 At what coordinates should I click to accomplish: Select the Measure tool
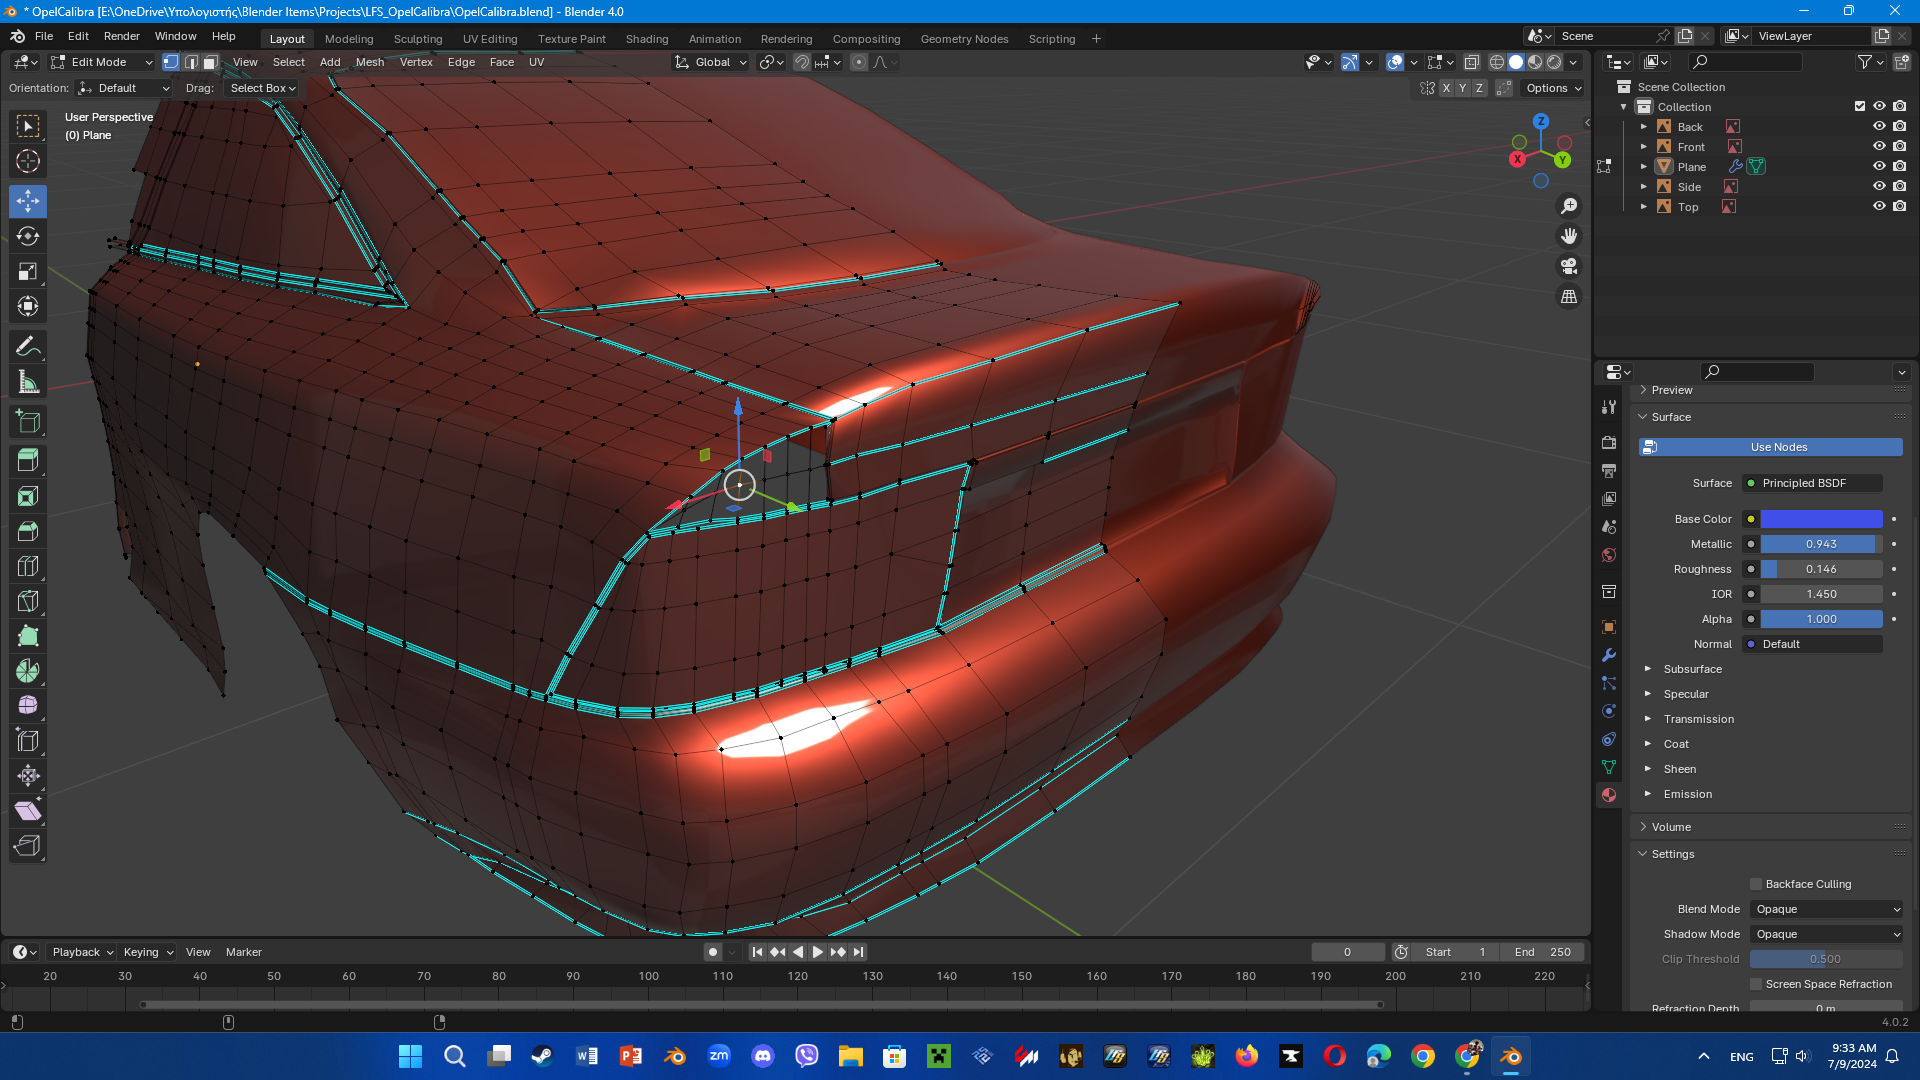pos(28,382)
